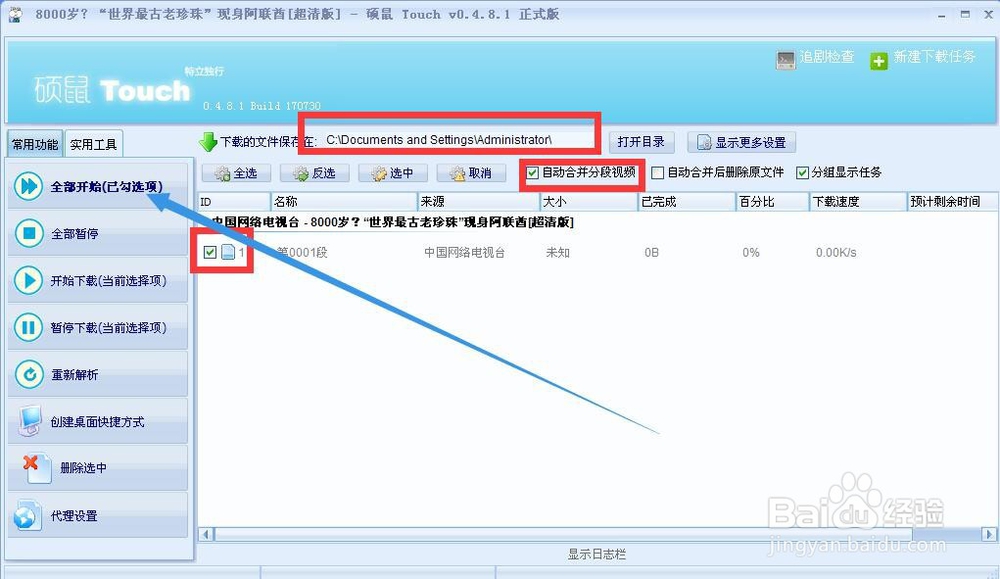Screen dimensions: 1000x579
Task: Click the 显示更多设置 document icon
Action: point(703,142)
